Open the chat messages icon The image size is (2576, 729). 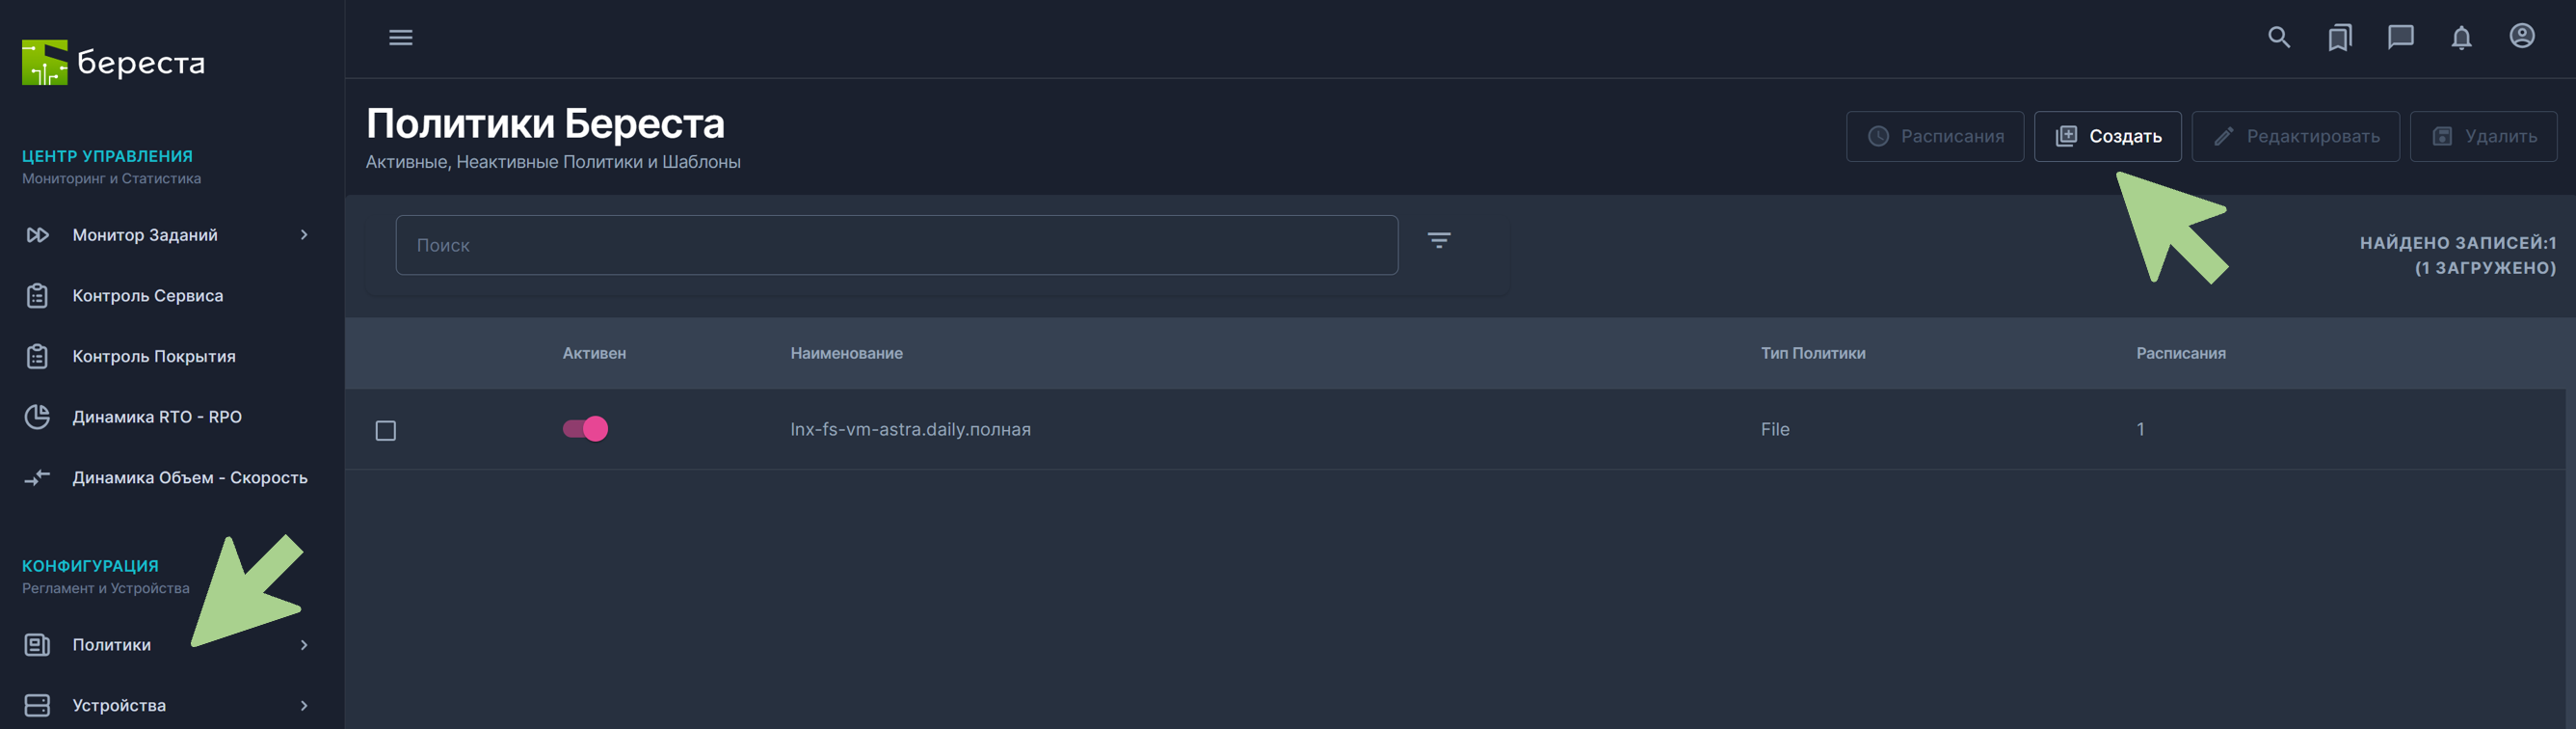(2400, 38)
